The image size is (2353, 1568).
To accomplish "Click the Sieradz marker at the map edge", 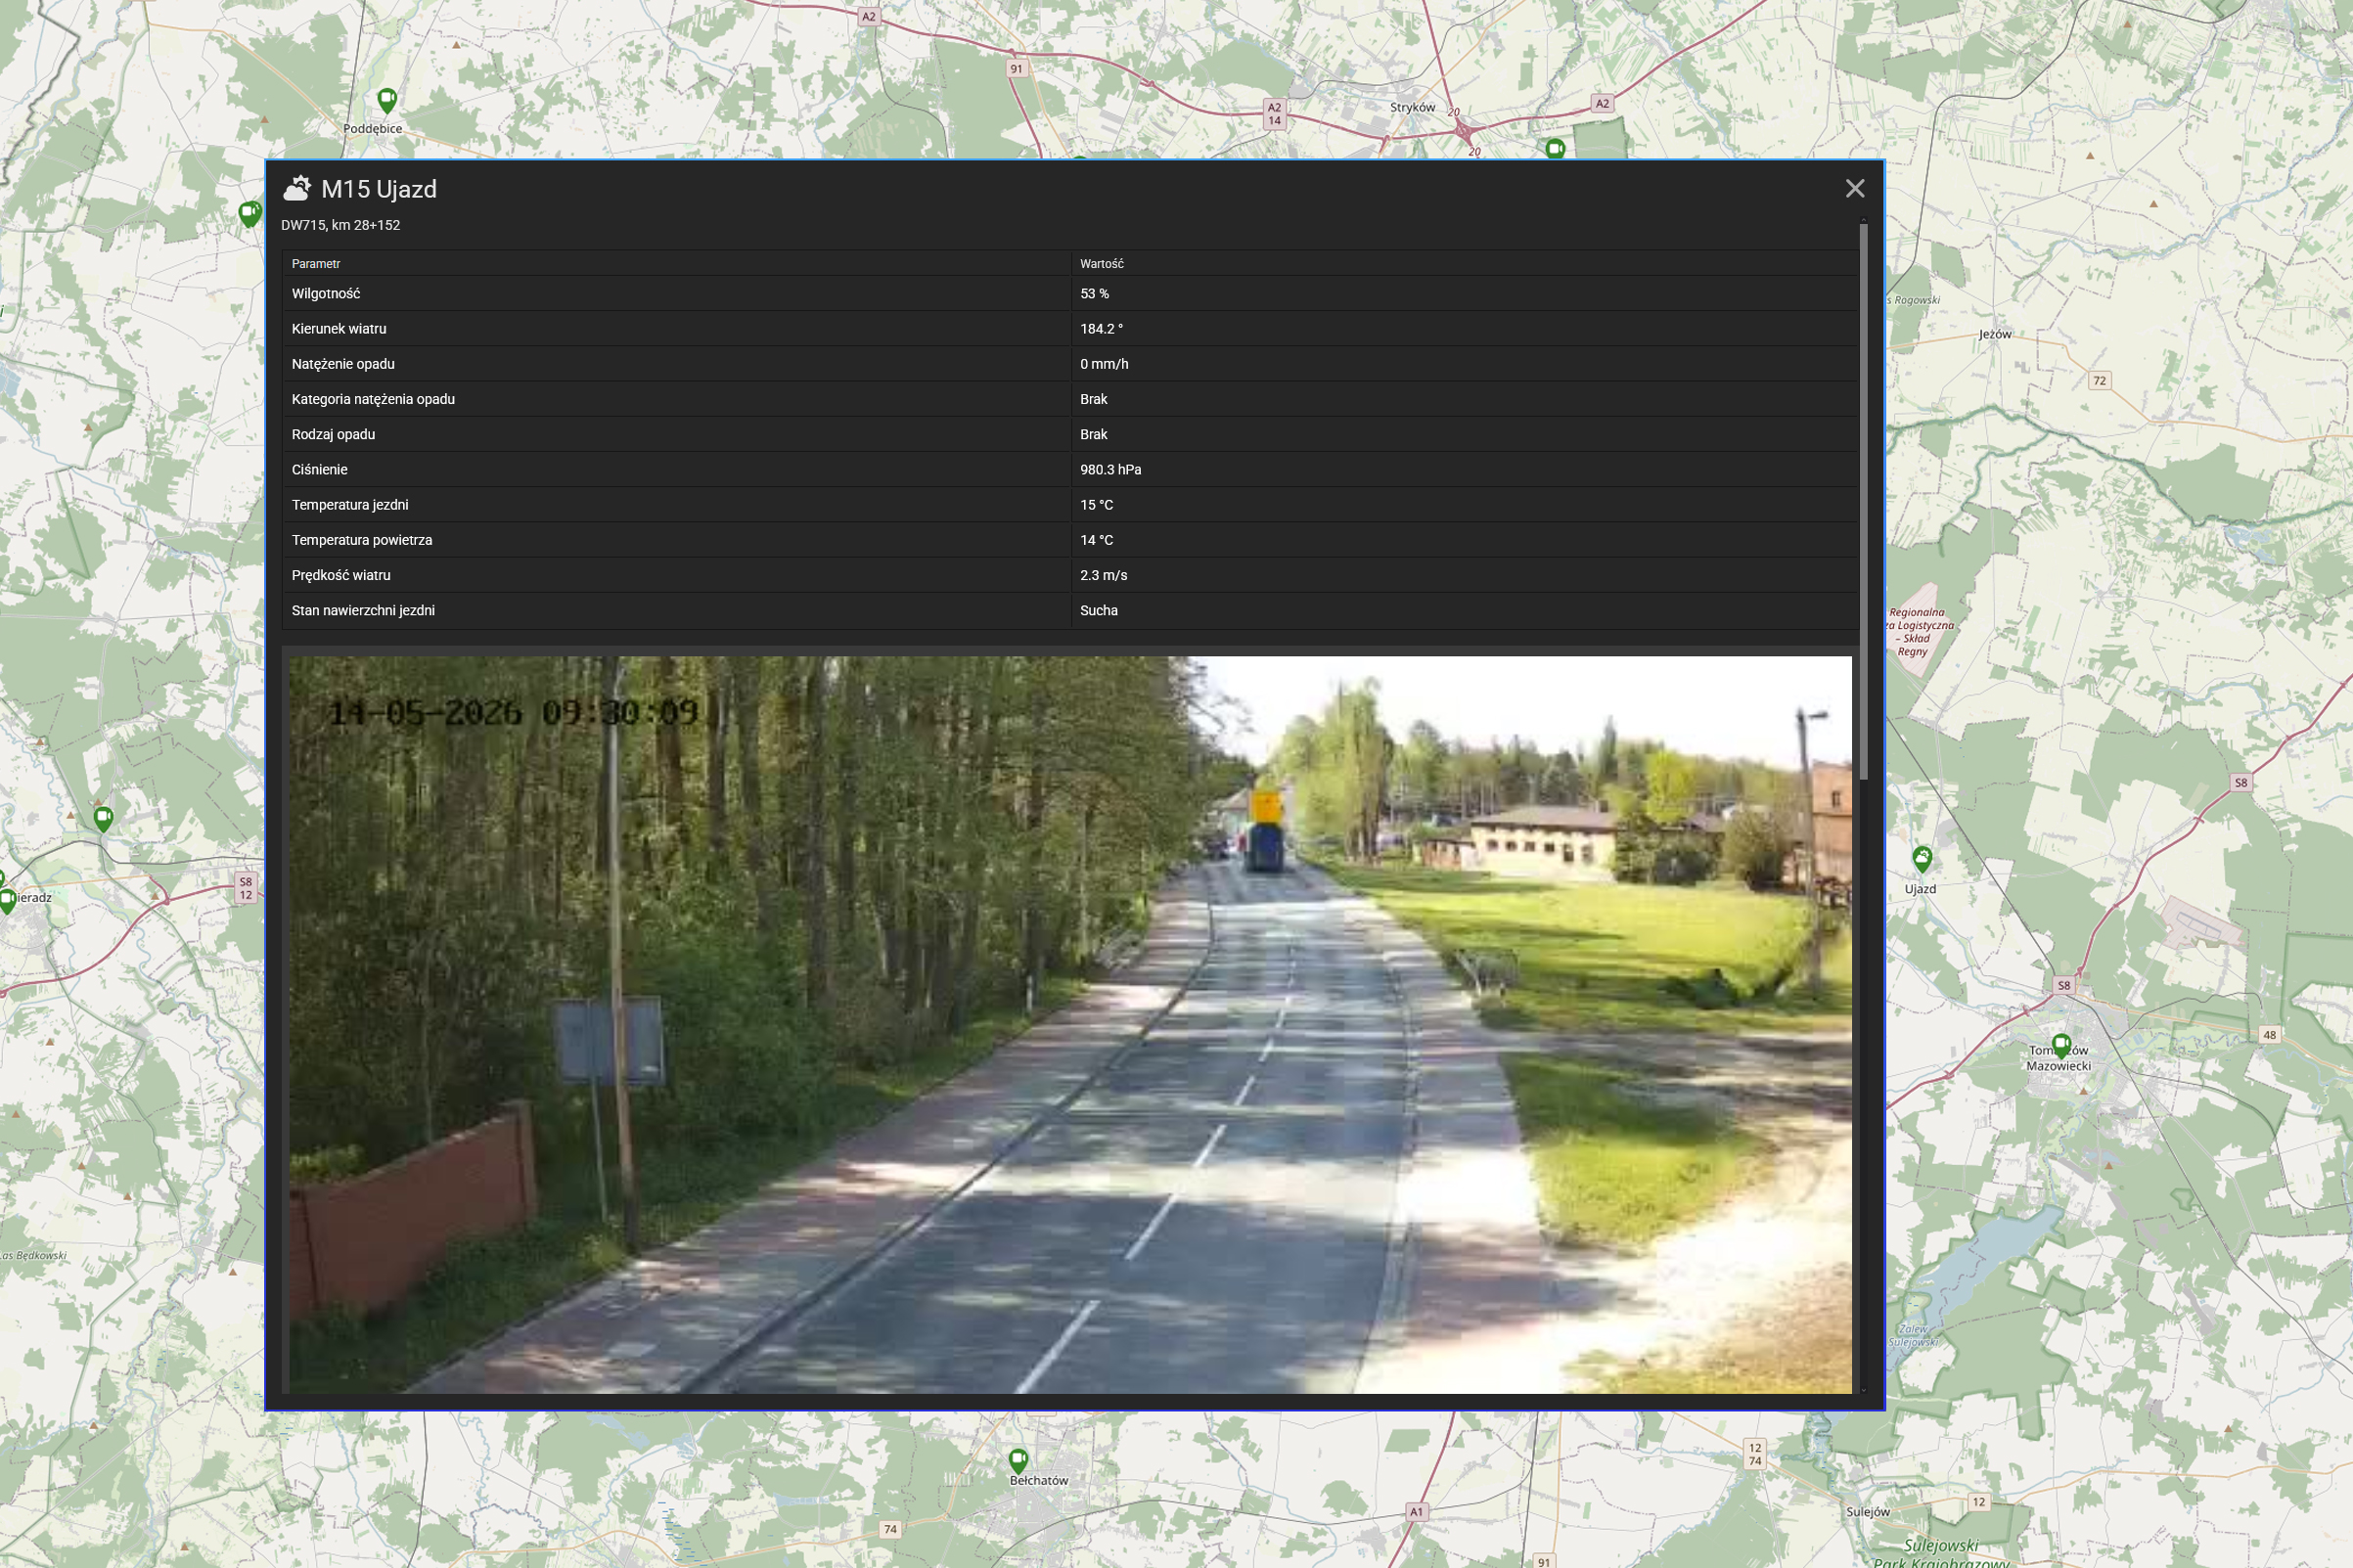I will pos(7,901).
